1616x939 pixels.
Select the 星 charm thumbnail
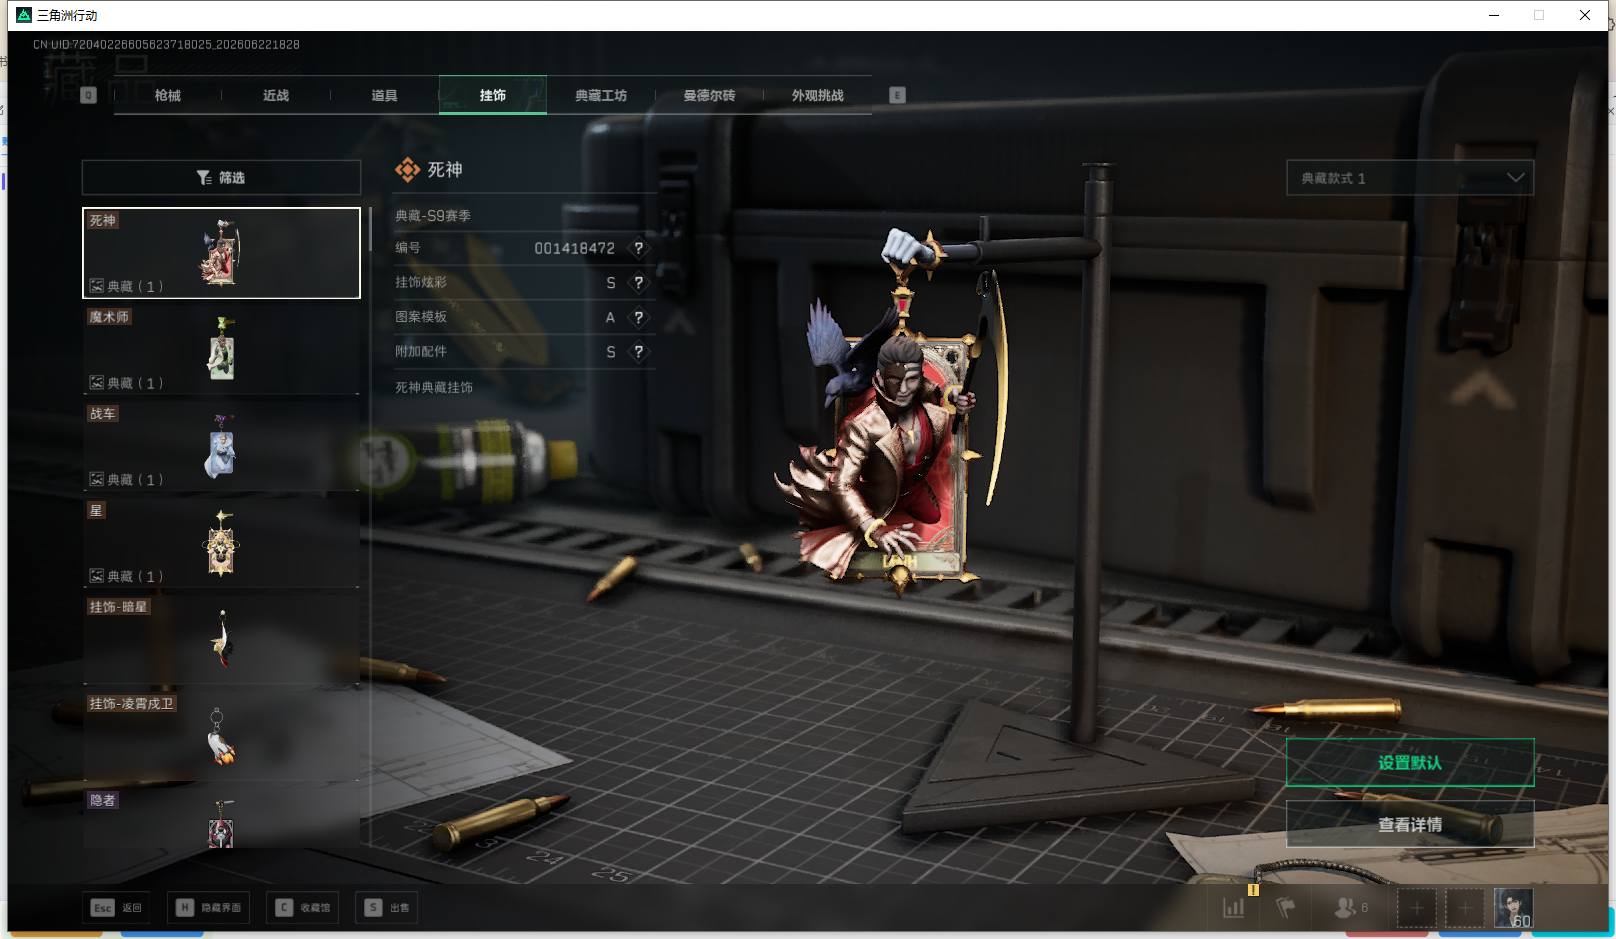221,543
